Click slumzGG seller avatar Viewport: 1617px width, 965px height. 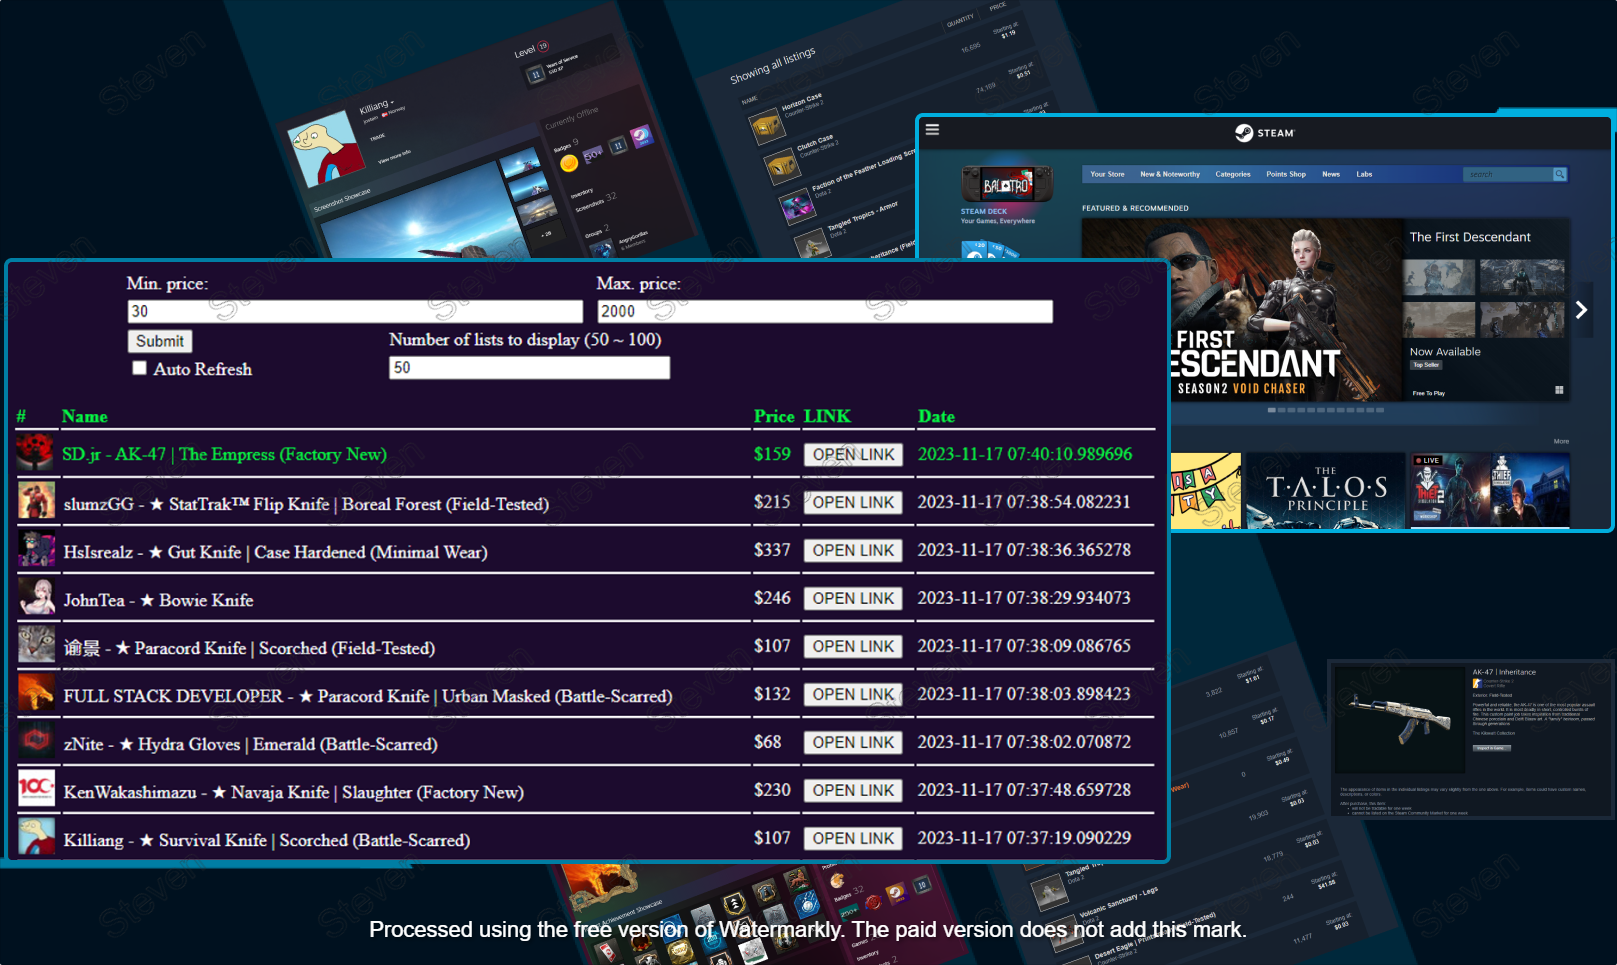point(37,500)
